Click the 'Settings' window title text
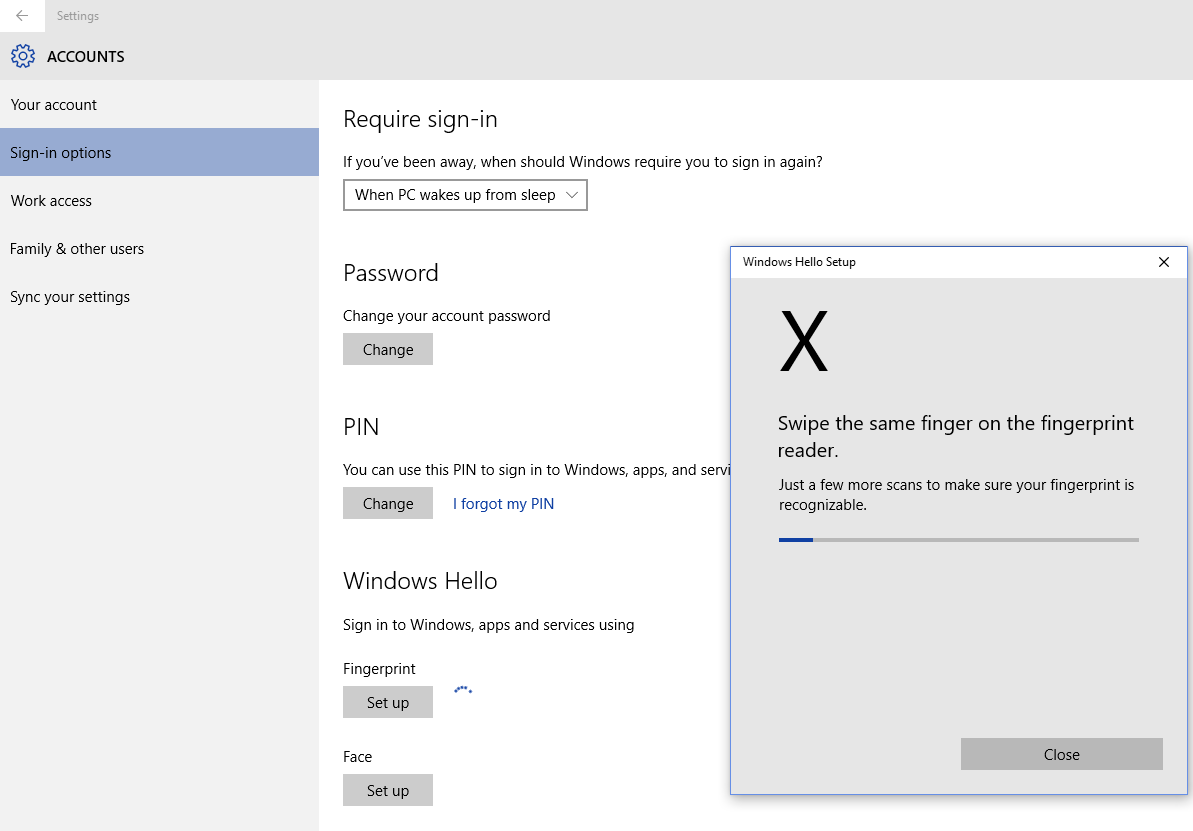This screenshot has height=831, width=1193. pos(78,15)
